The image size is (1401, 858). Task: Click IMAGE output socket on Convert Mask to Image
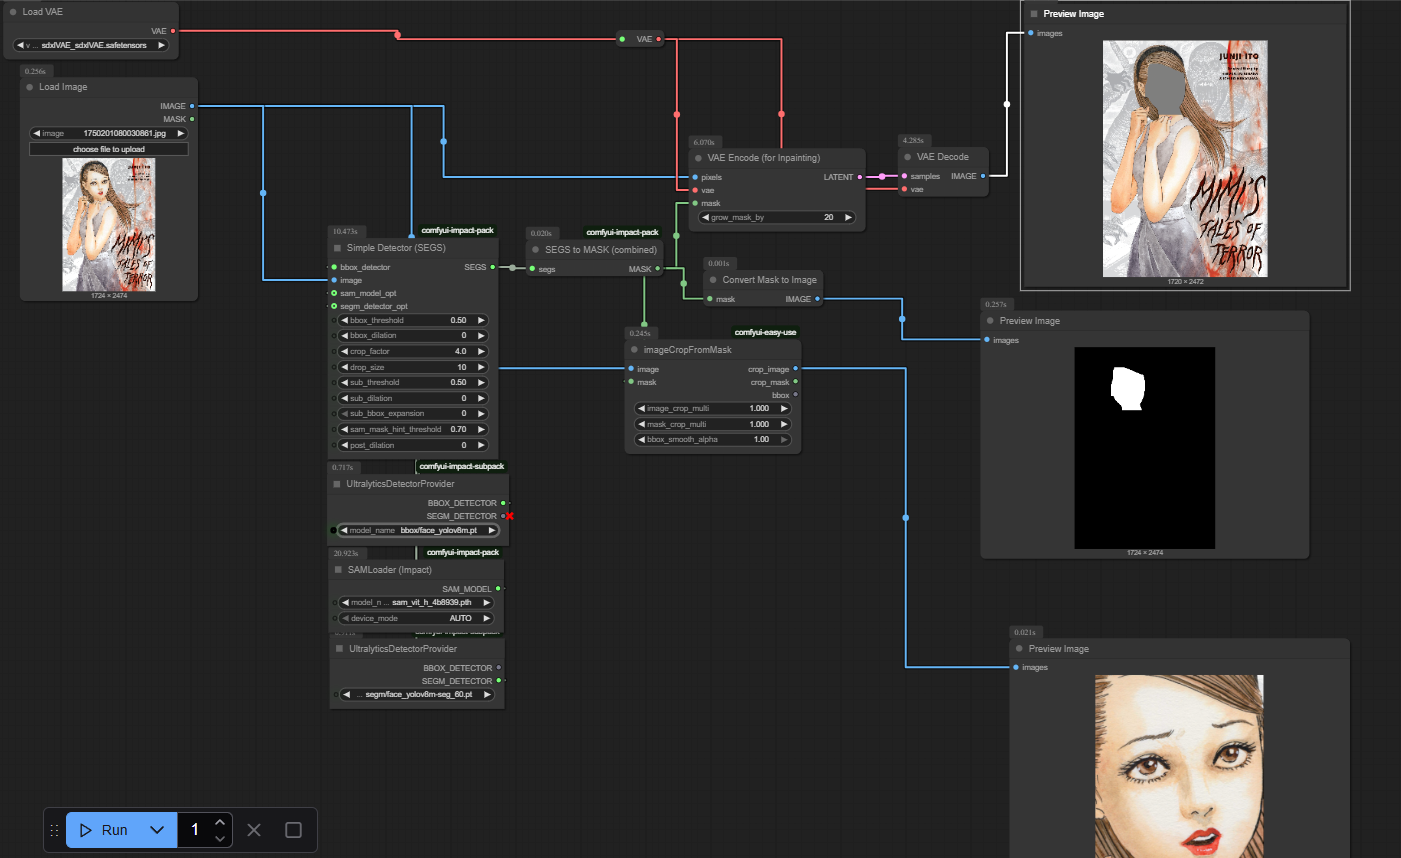[x=818, y=299]
